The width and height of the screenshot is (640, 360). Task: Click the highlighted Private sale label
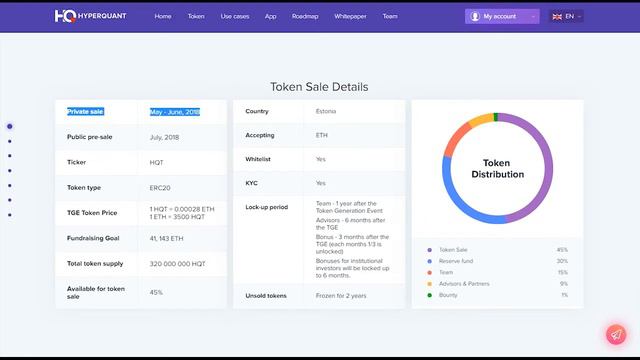tap(85, 111)
